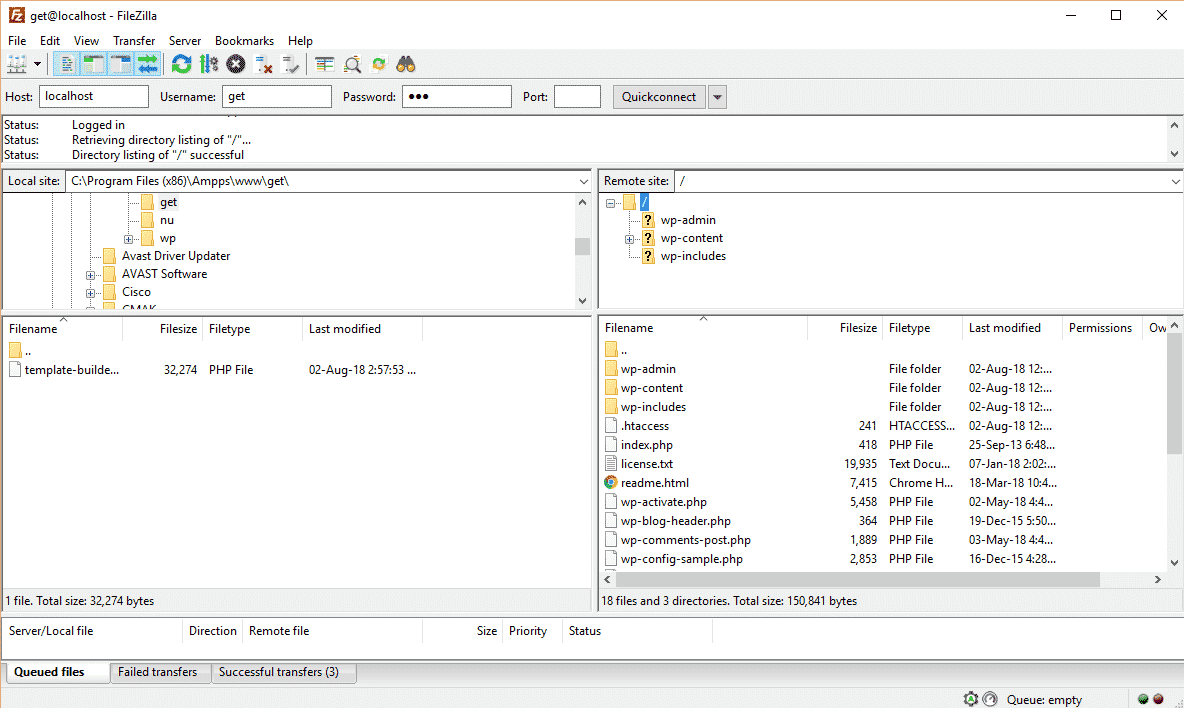Screen dimensions: 1184x708
Task: Select wp-comments-post.php file
Action: (686, 540)
